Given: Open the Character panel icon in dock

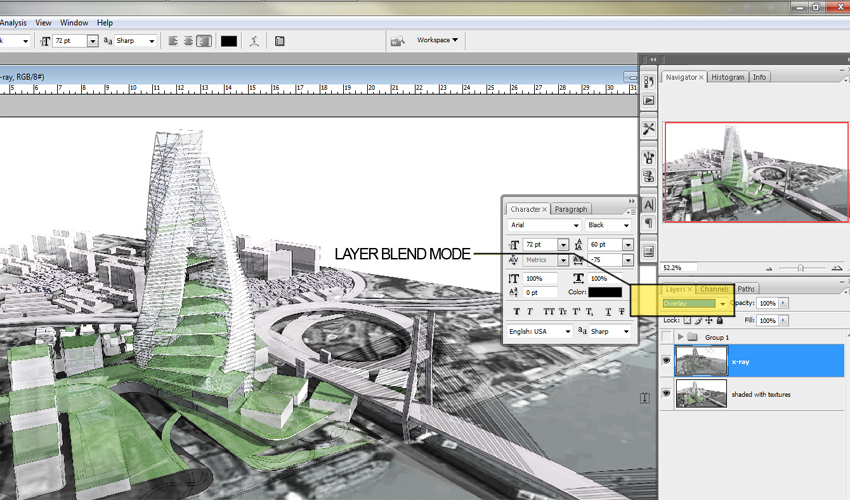Looking at the screenshot, I should [648, 205].
